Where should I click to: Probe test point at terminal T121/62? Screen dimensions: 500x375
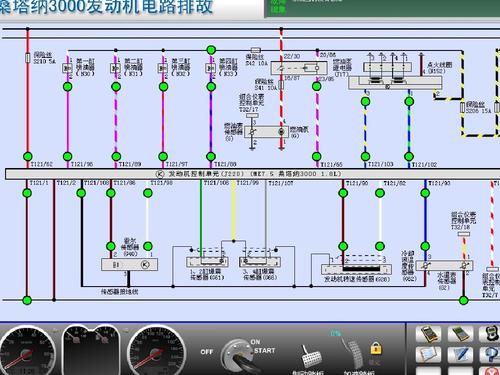click(x=28, y=156)
